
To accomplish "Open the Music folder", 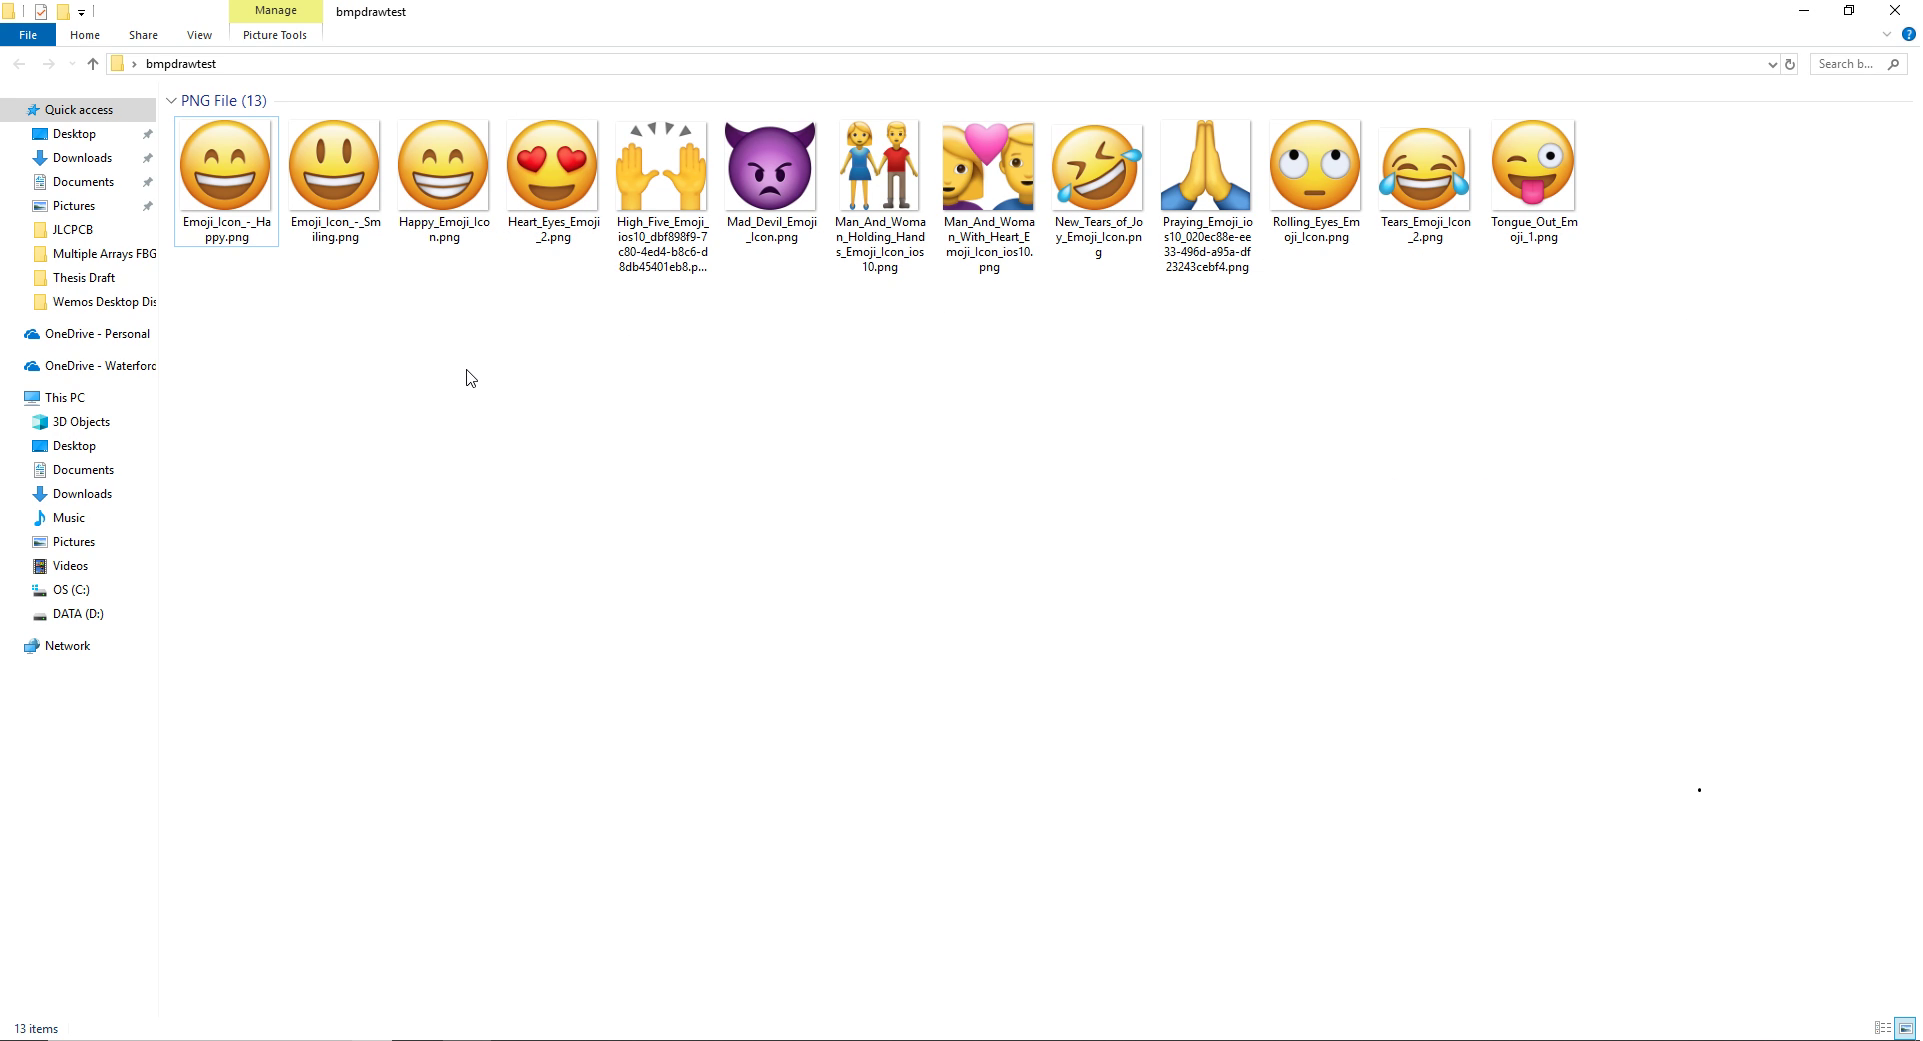I will click(x=69, y=518).
